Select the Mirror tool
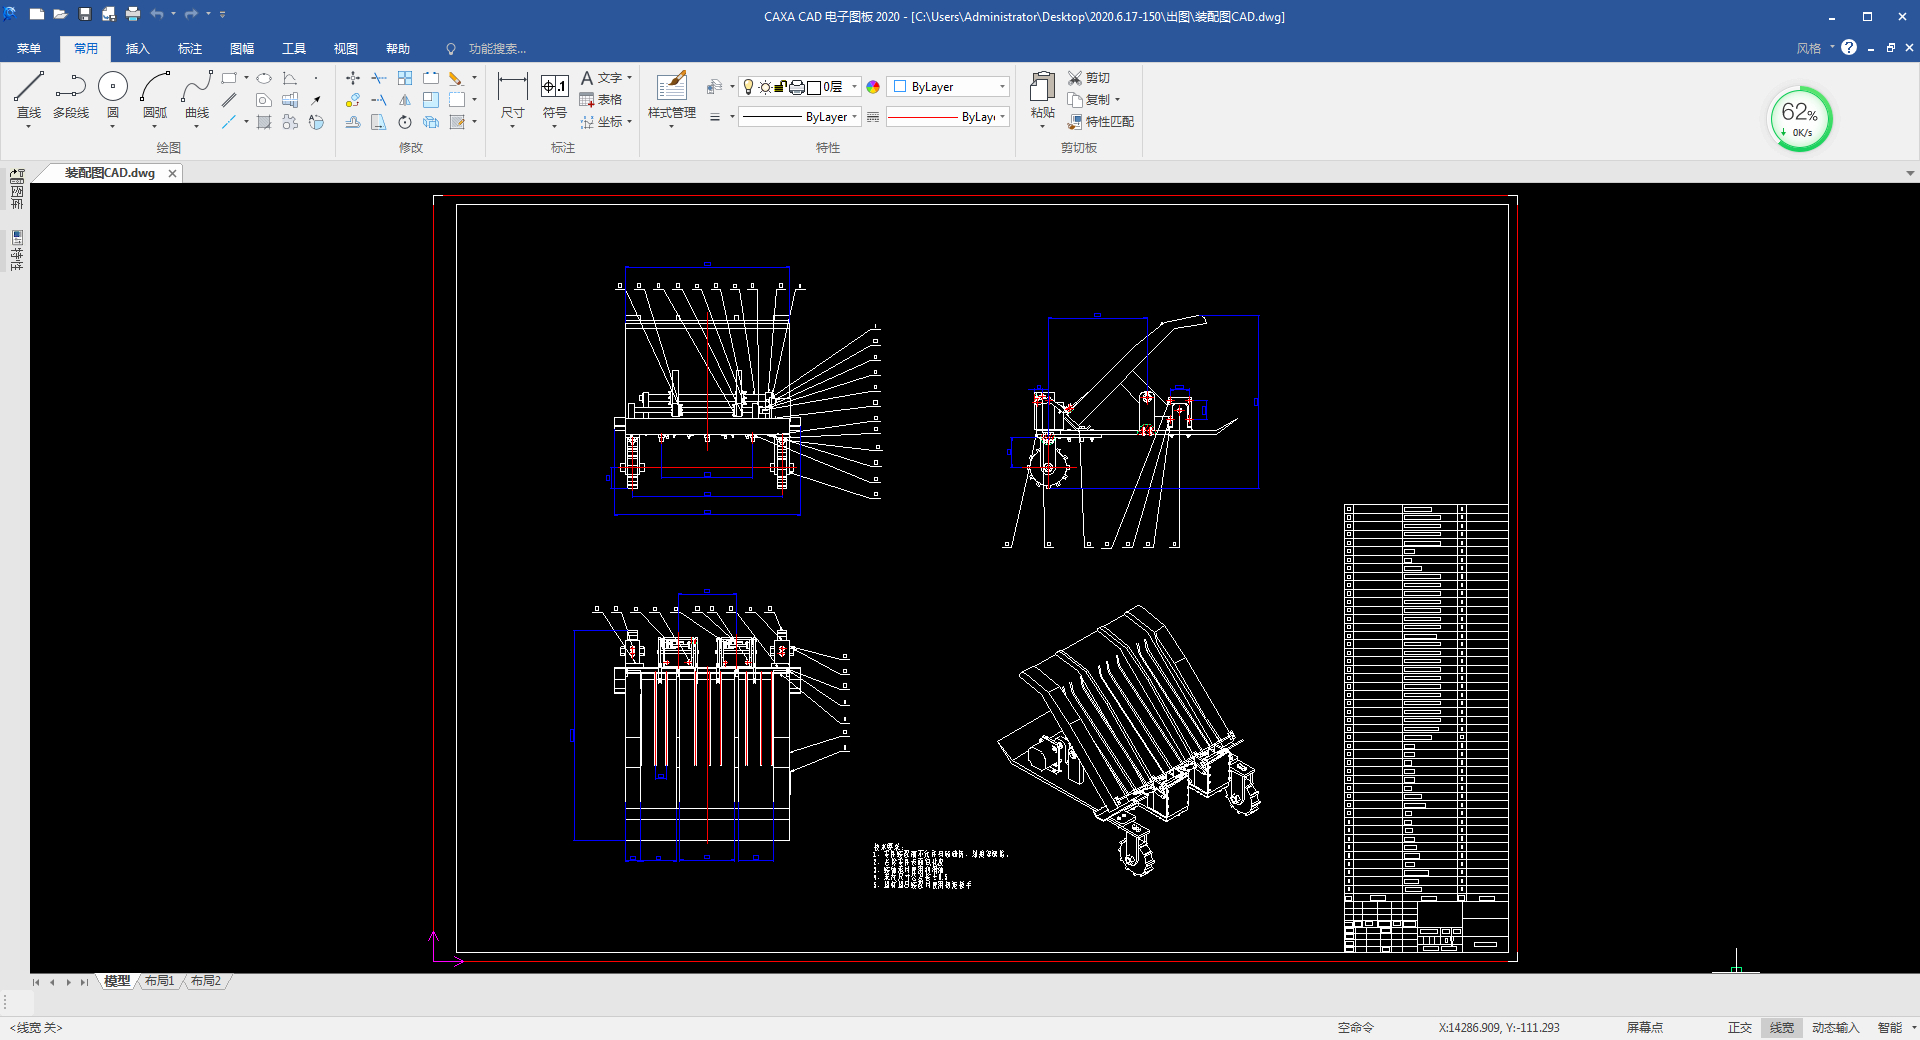Viewport: 1920px width, 1040px height. (405, 100)
